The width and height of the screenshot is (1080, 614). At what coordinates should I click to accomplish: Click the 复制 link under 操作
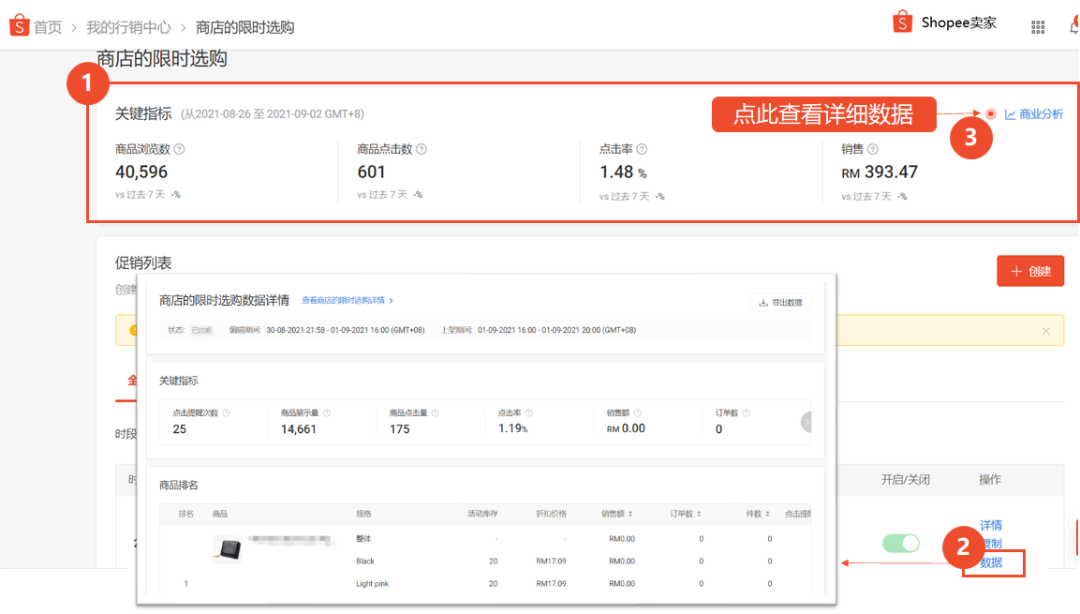click(991, 544)
